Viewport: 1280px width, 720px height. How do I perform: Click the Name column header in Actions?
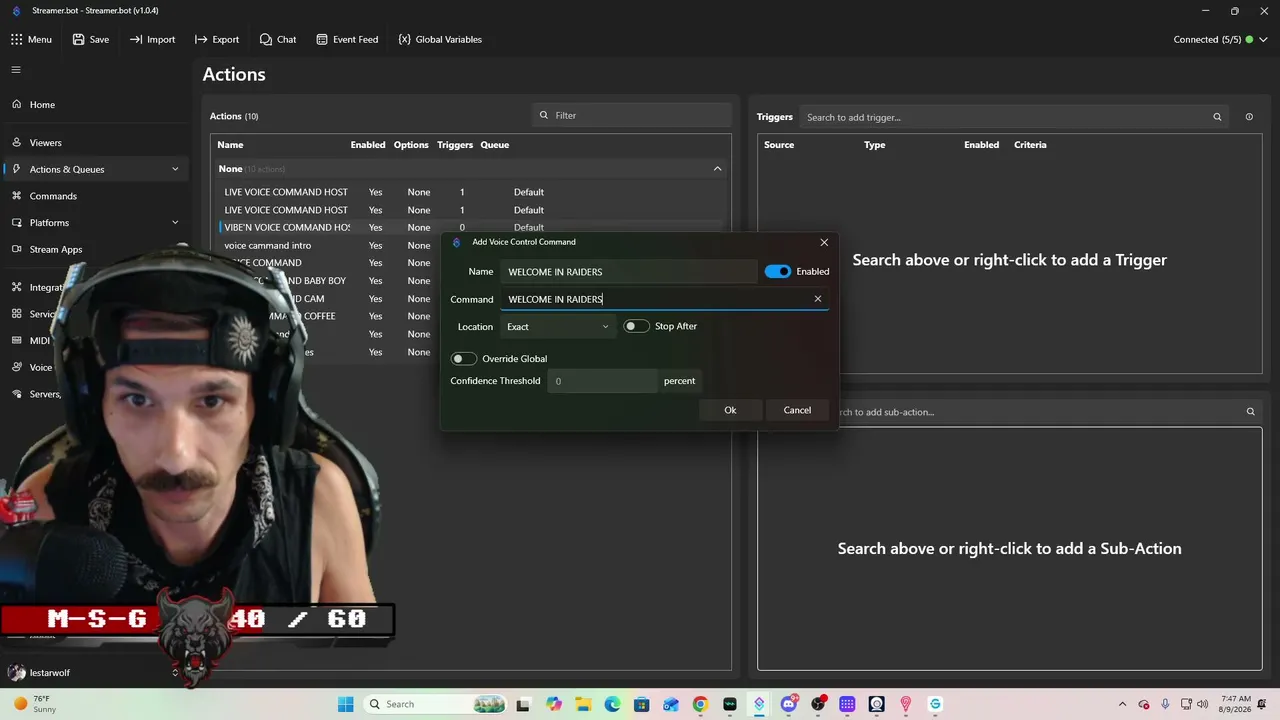230,145
